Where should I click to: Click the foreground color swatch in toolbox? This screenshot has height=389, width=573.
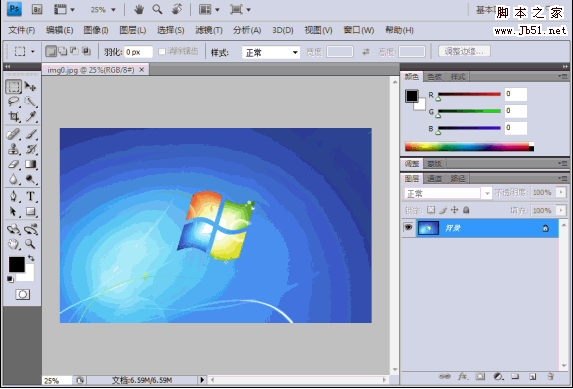(x=16, y=264)
